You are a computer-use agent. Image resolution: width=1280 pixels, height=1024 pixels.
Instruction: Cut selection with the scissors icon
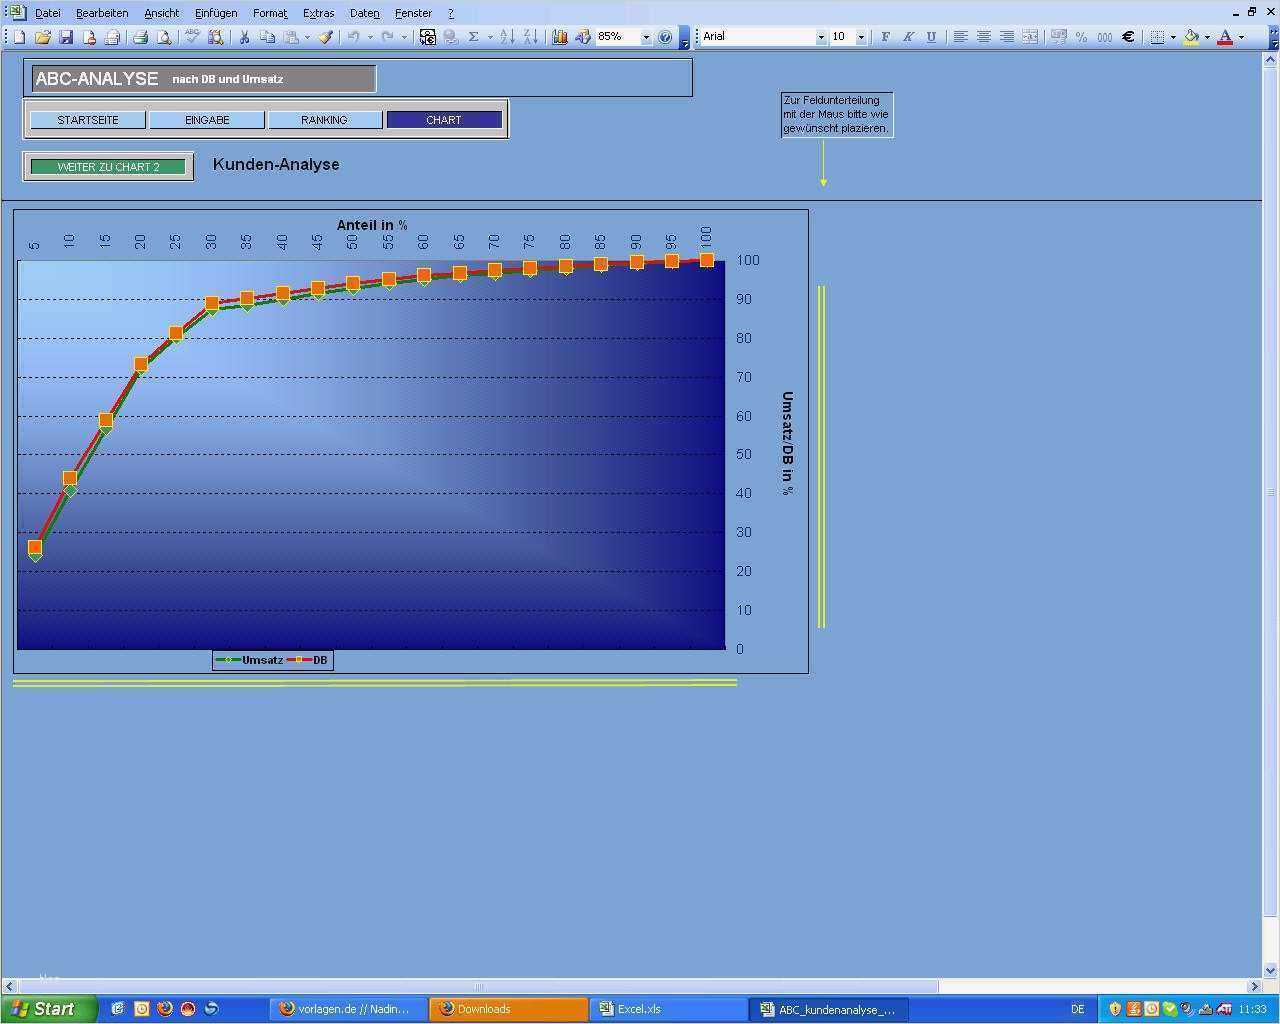coord(244,37)
